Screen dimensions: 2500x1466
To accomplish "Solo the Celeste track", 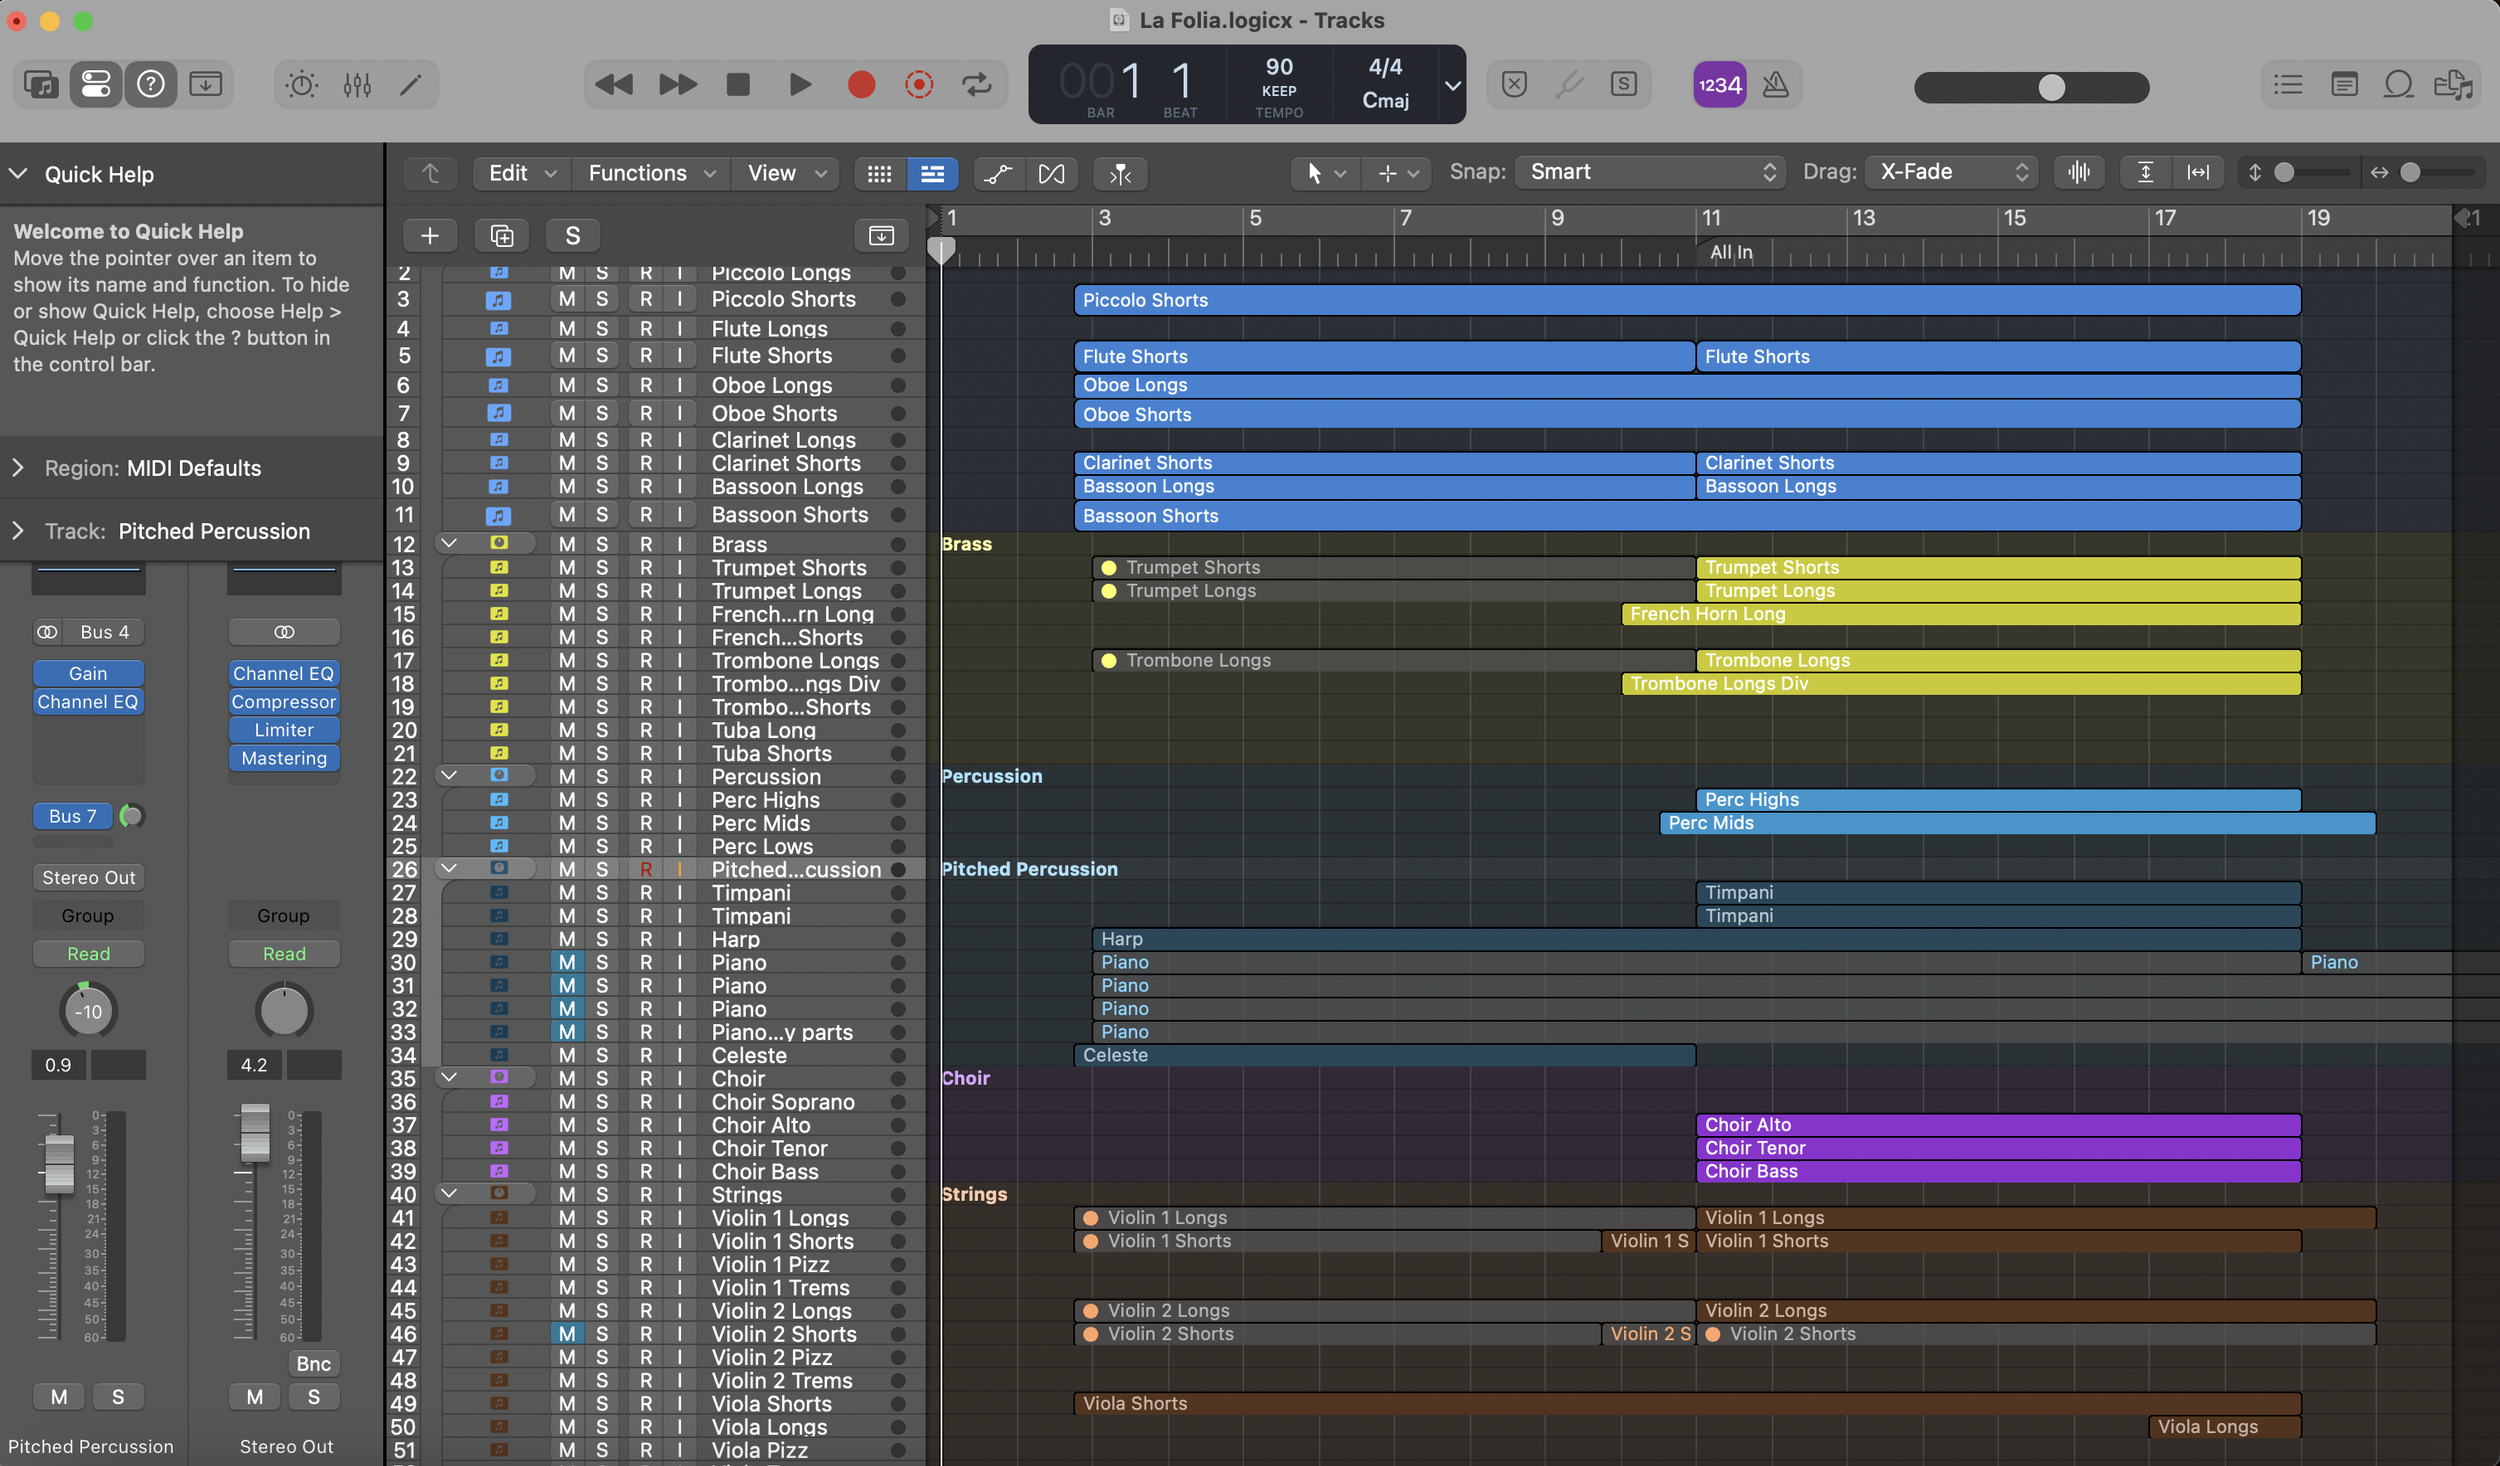I will [602, 1055].
